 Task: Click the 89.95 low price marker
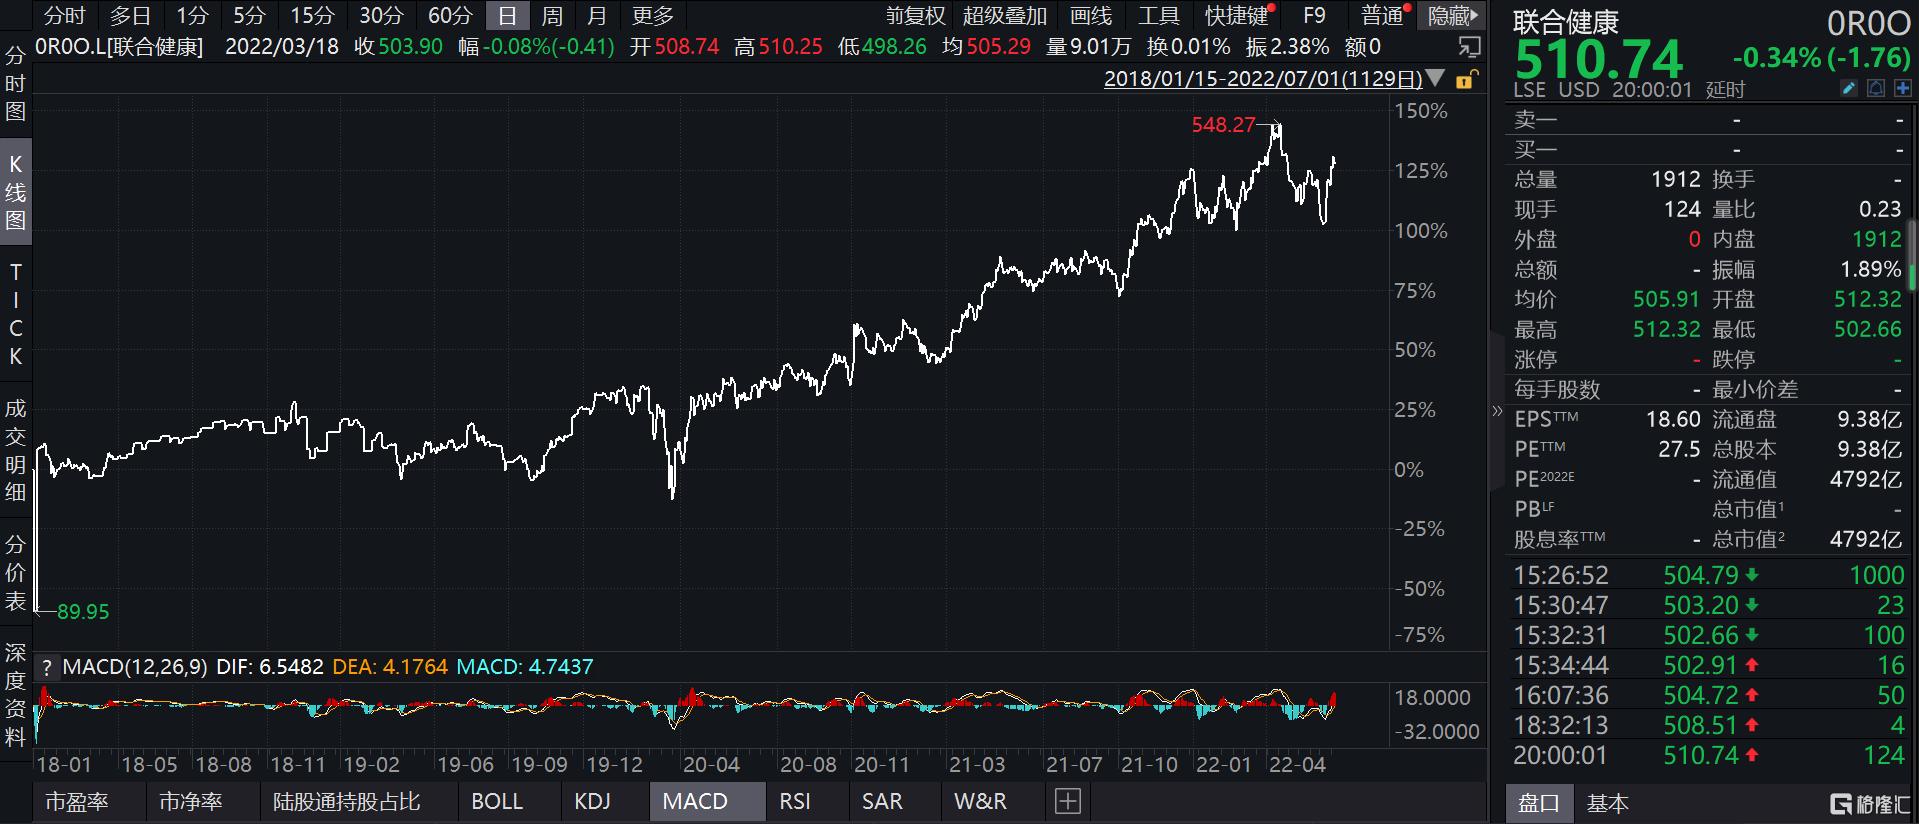click(x=83, y=611)
